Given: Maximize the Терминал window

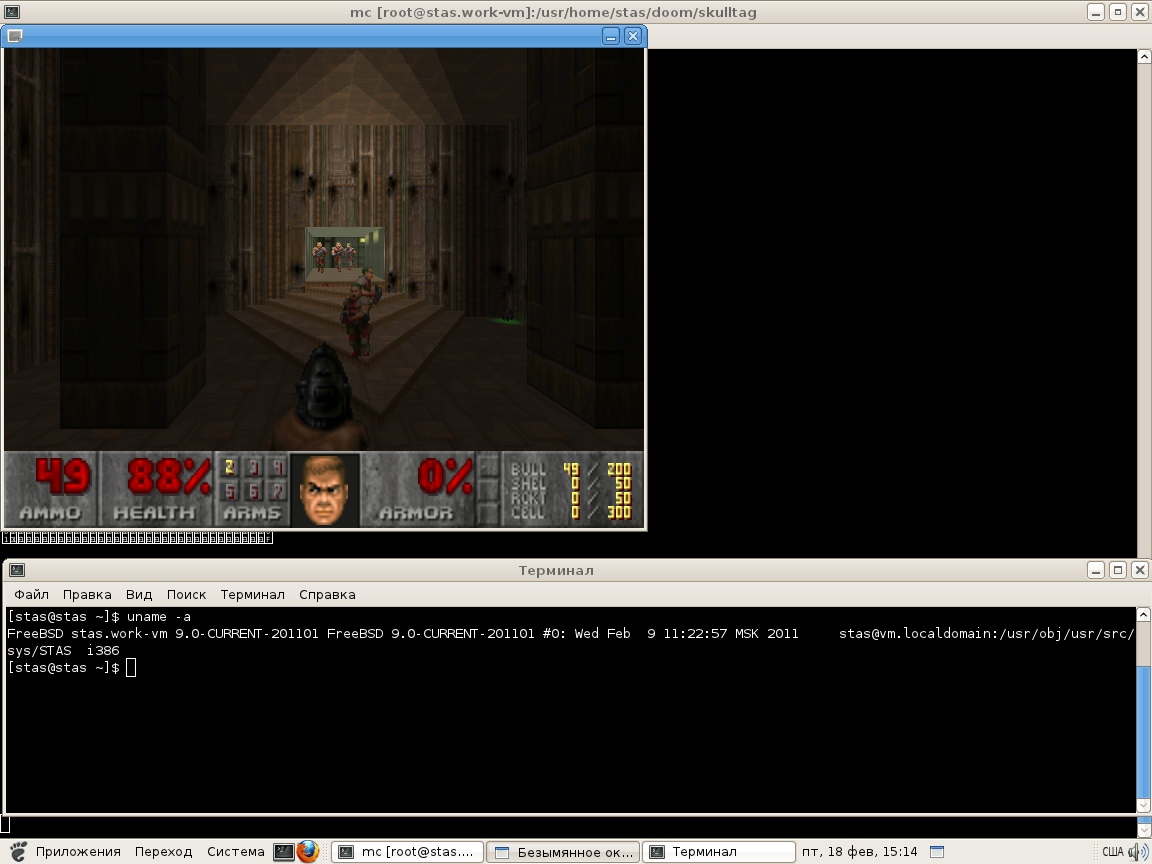Looking at the screenshot, I should tap(1117, 570).
